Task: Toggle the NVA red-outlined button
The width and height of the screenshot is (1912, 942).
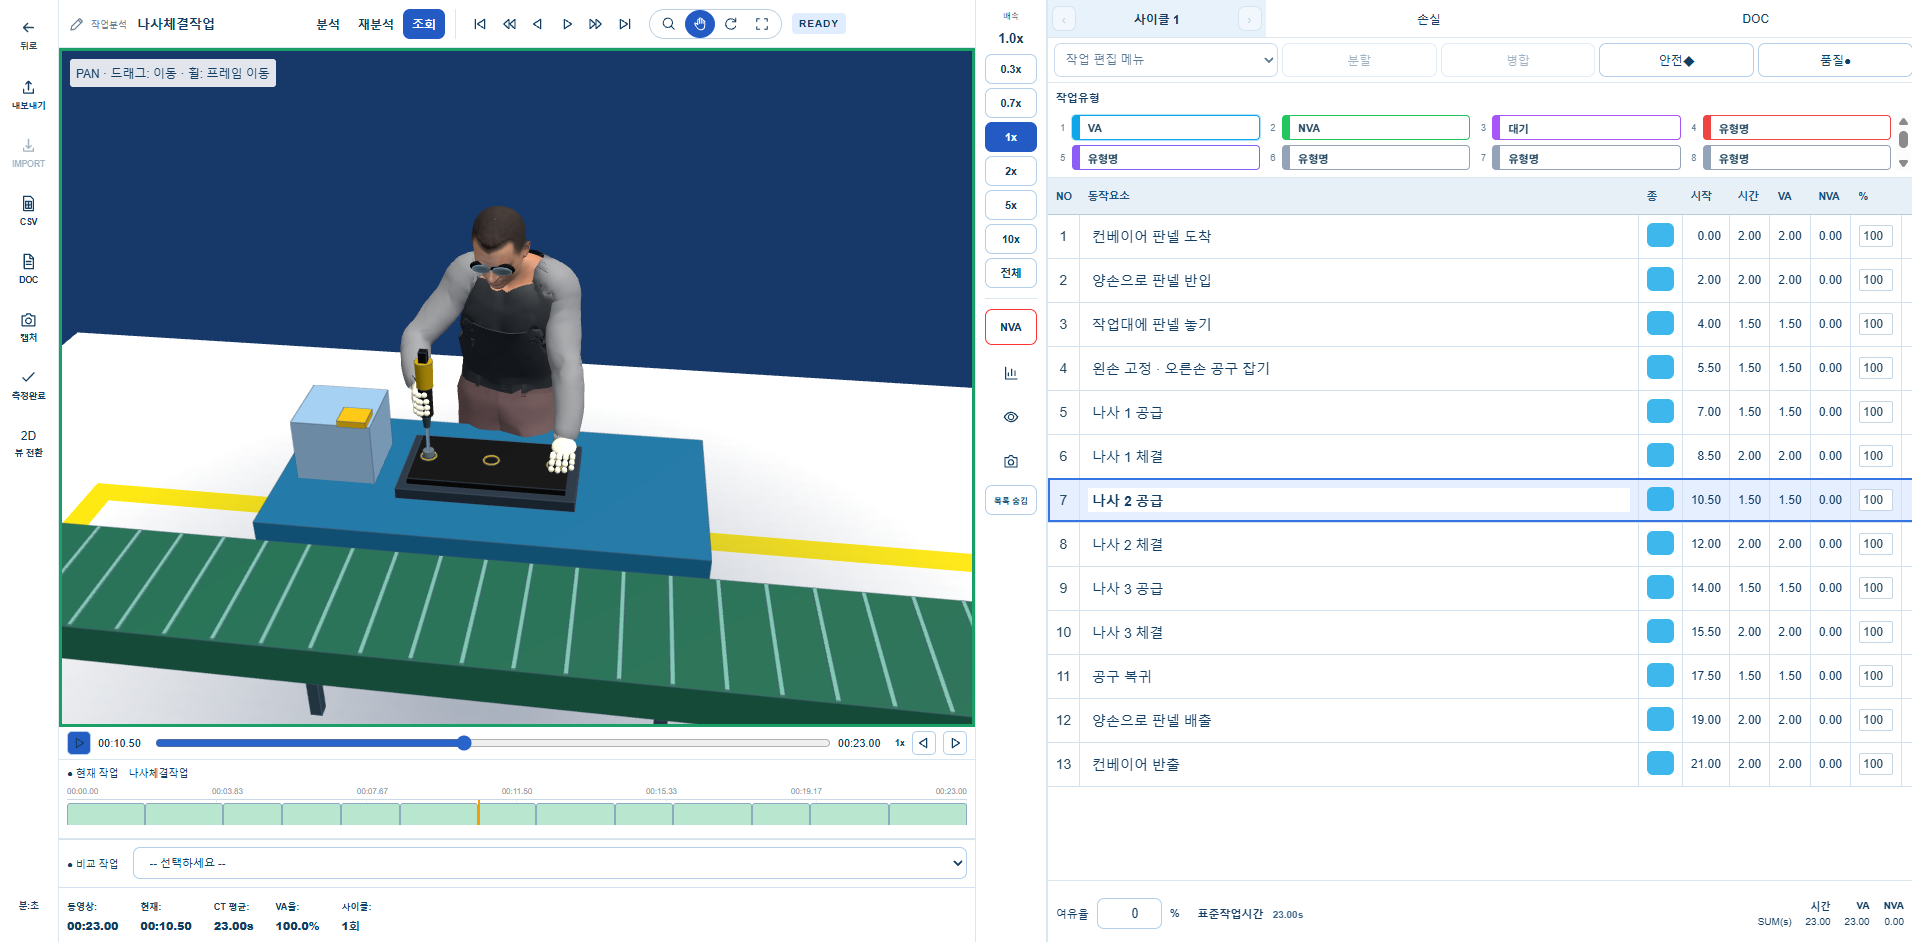Action: tap(1011, 327)
